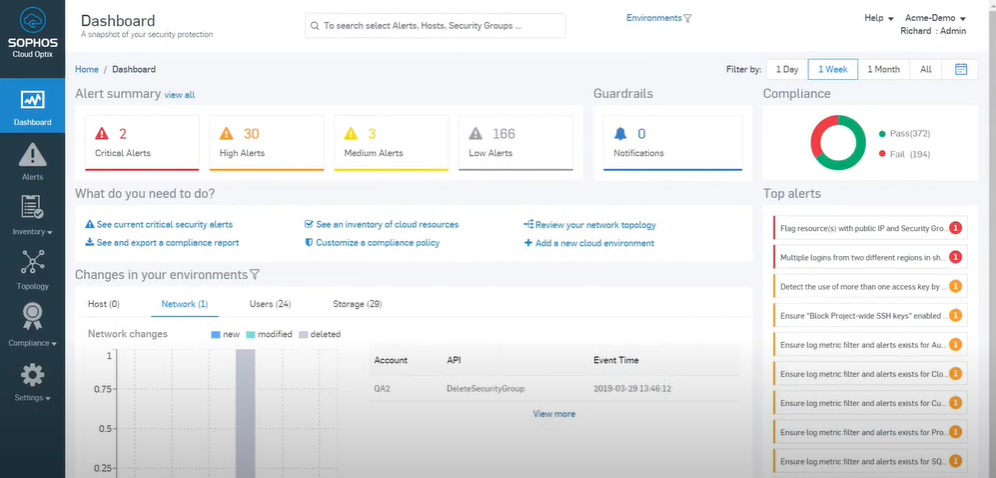Expand the Help dropdown menu
996x478 pixels.
pos(879,18)
